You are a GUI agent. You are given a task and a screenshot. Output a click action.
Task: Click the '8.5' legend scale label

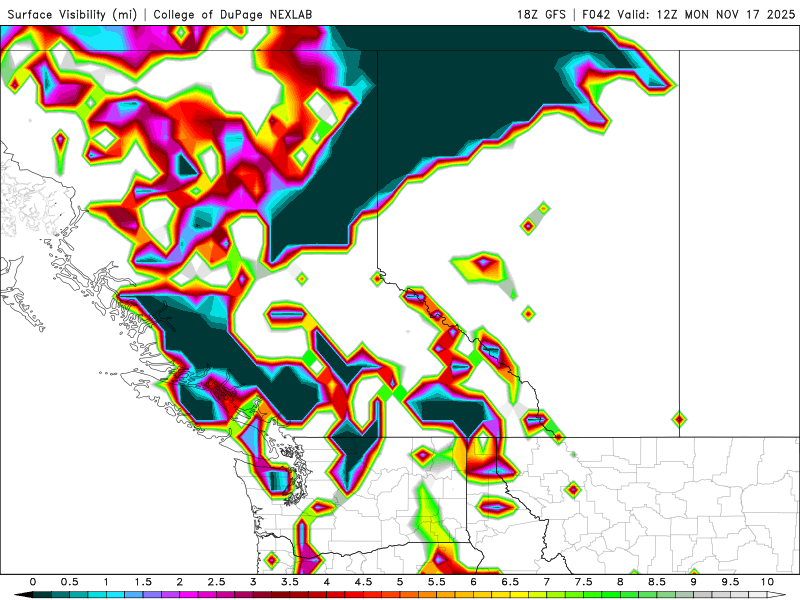[657, 582]
